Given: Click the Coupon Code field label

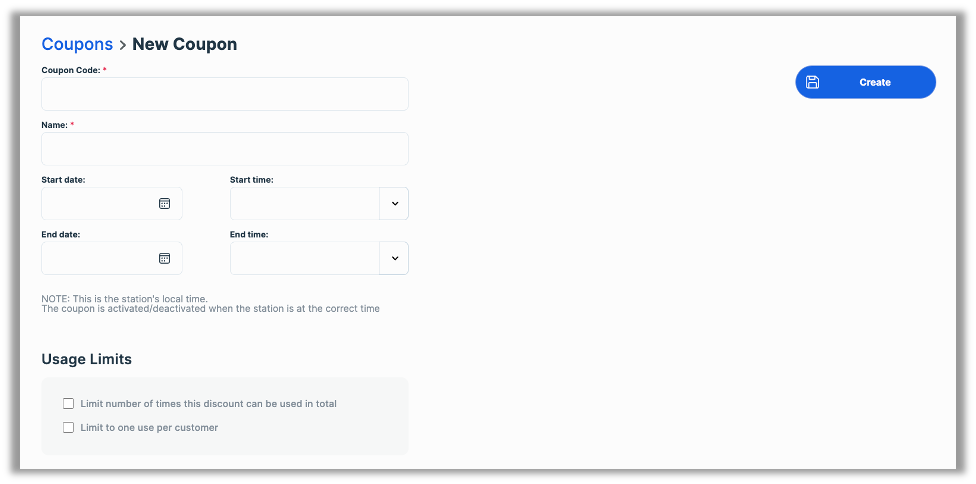Looking at the screenshot, I should point(70,70).
